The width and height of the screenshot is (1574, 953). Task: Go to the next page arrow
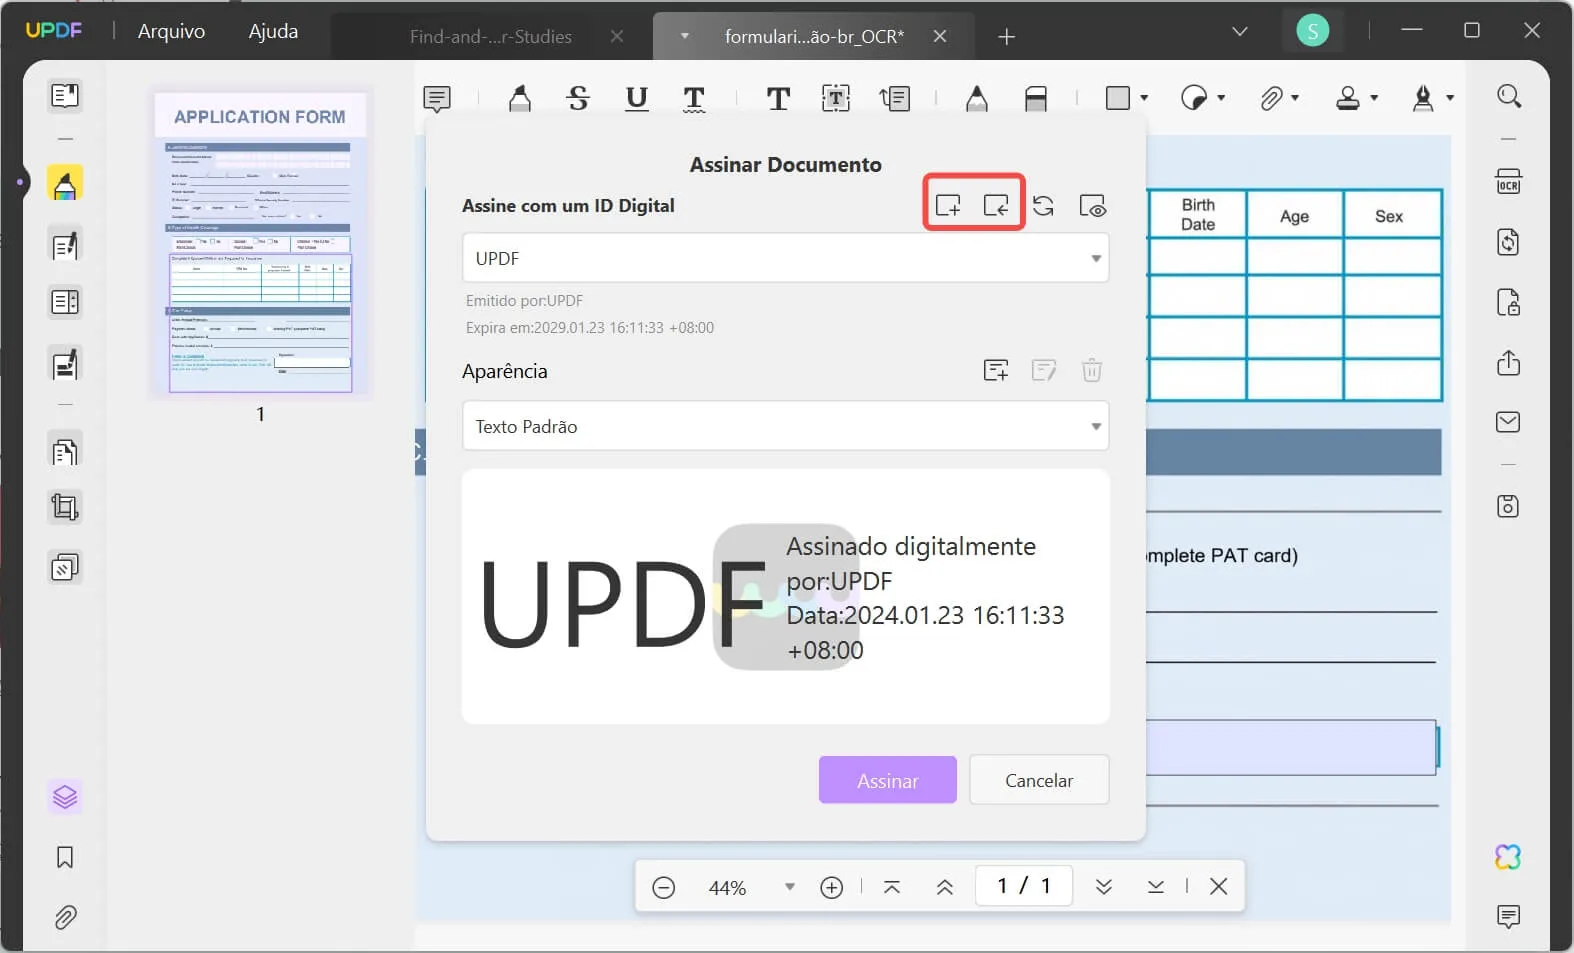pos(1104,887)
